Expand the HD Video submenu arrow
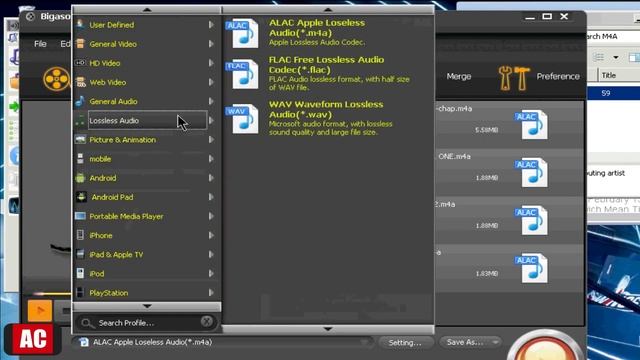The width and height of the screenshot is (640, 360). [211, 63]
